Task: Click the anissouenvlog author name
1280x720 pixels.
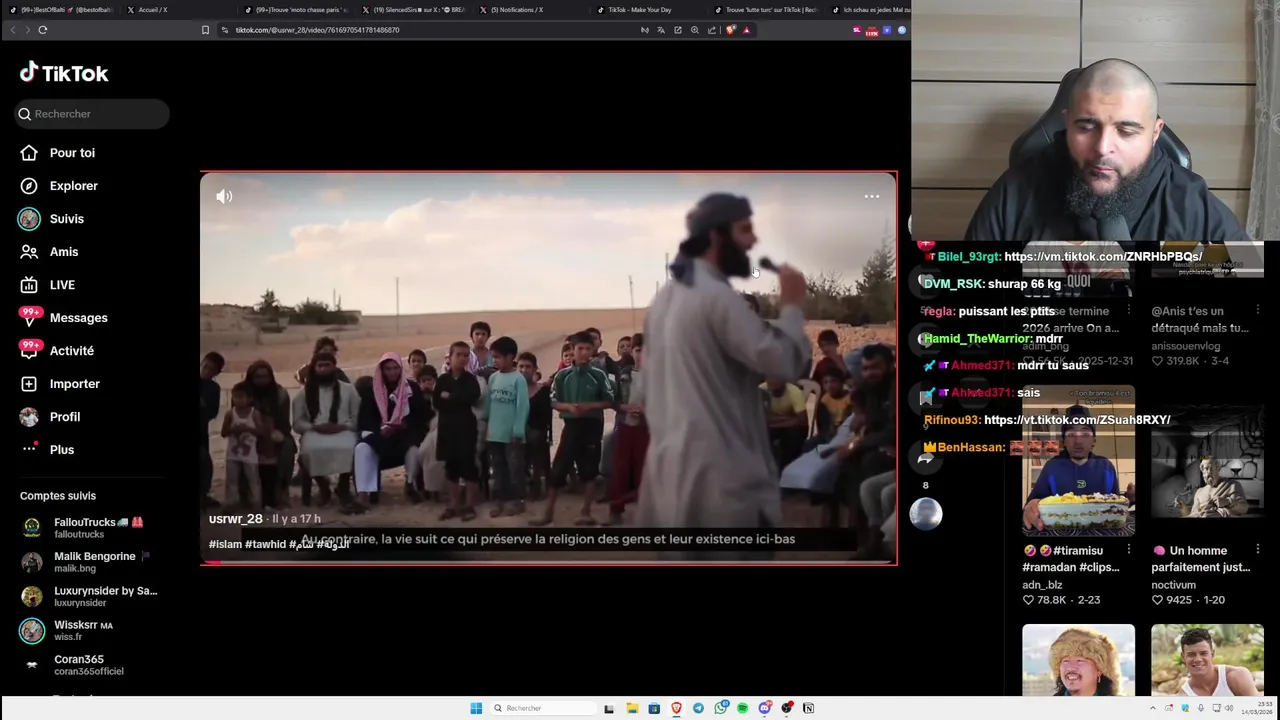Action: pos(1185,346)
